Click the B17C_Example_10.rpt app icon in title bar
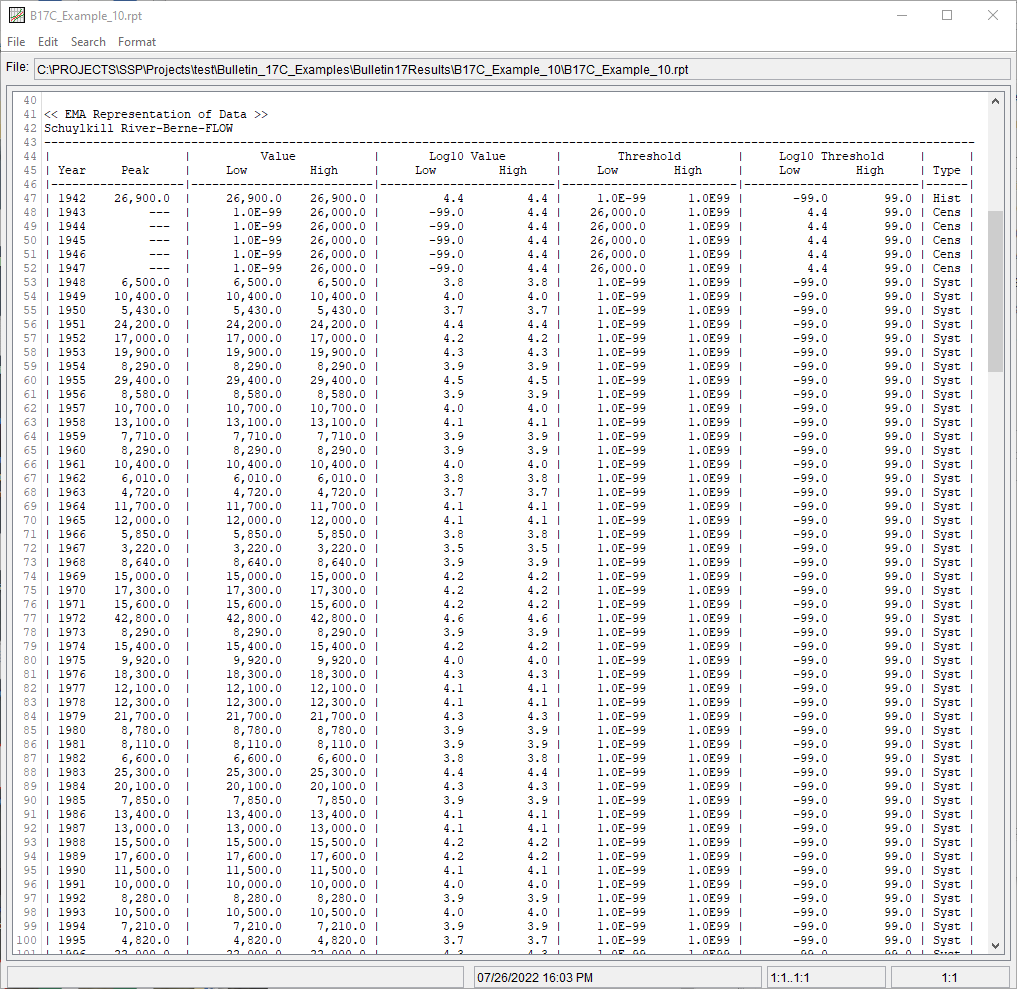 coord(16,15)
